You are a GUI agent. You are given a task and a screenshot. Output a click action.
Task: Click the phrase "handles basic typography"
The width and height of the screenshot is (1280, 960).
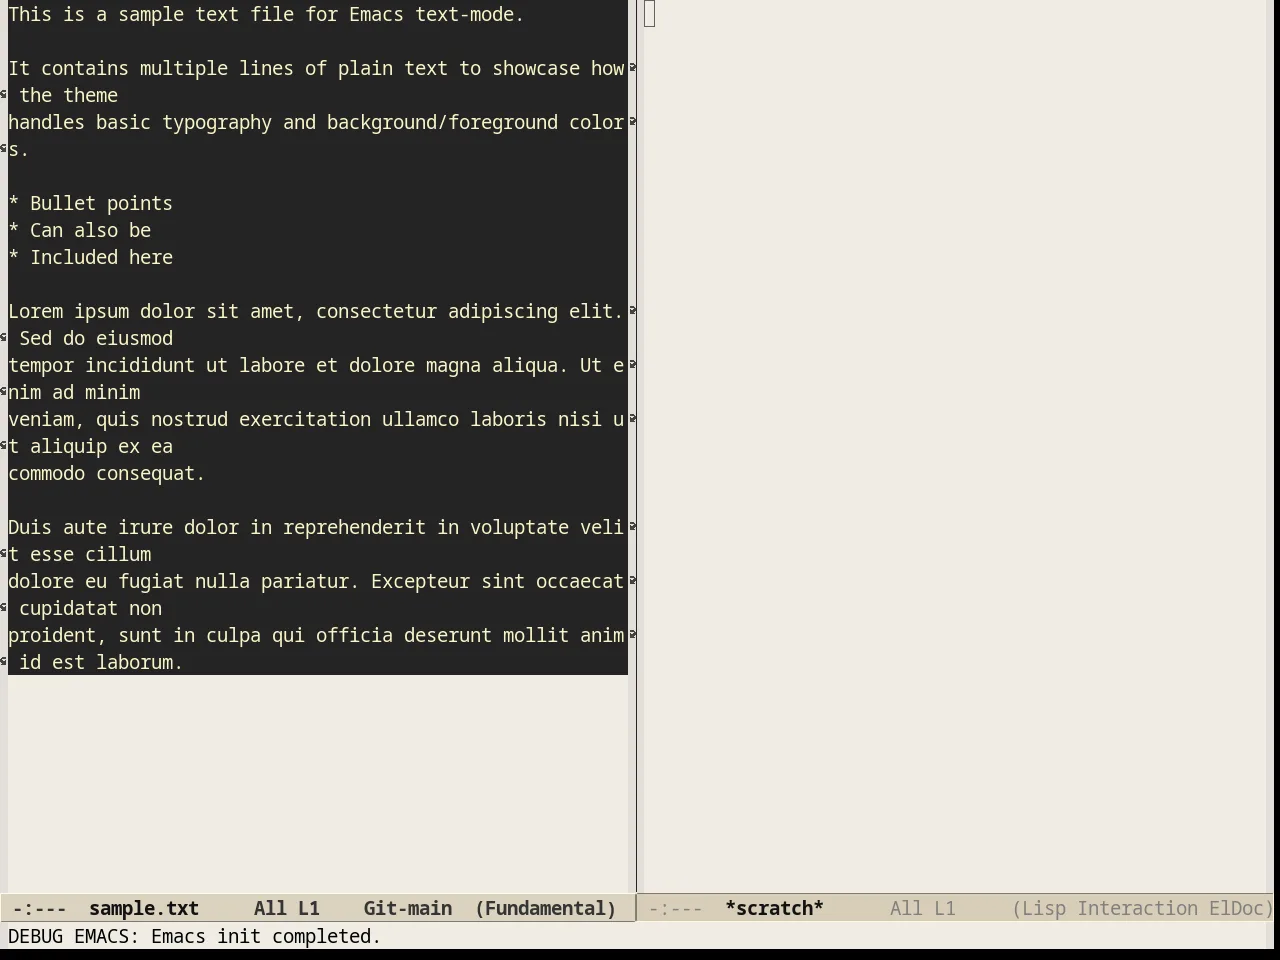tap(140, 122)
